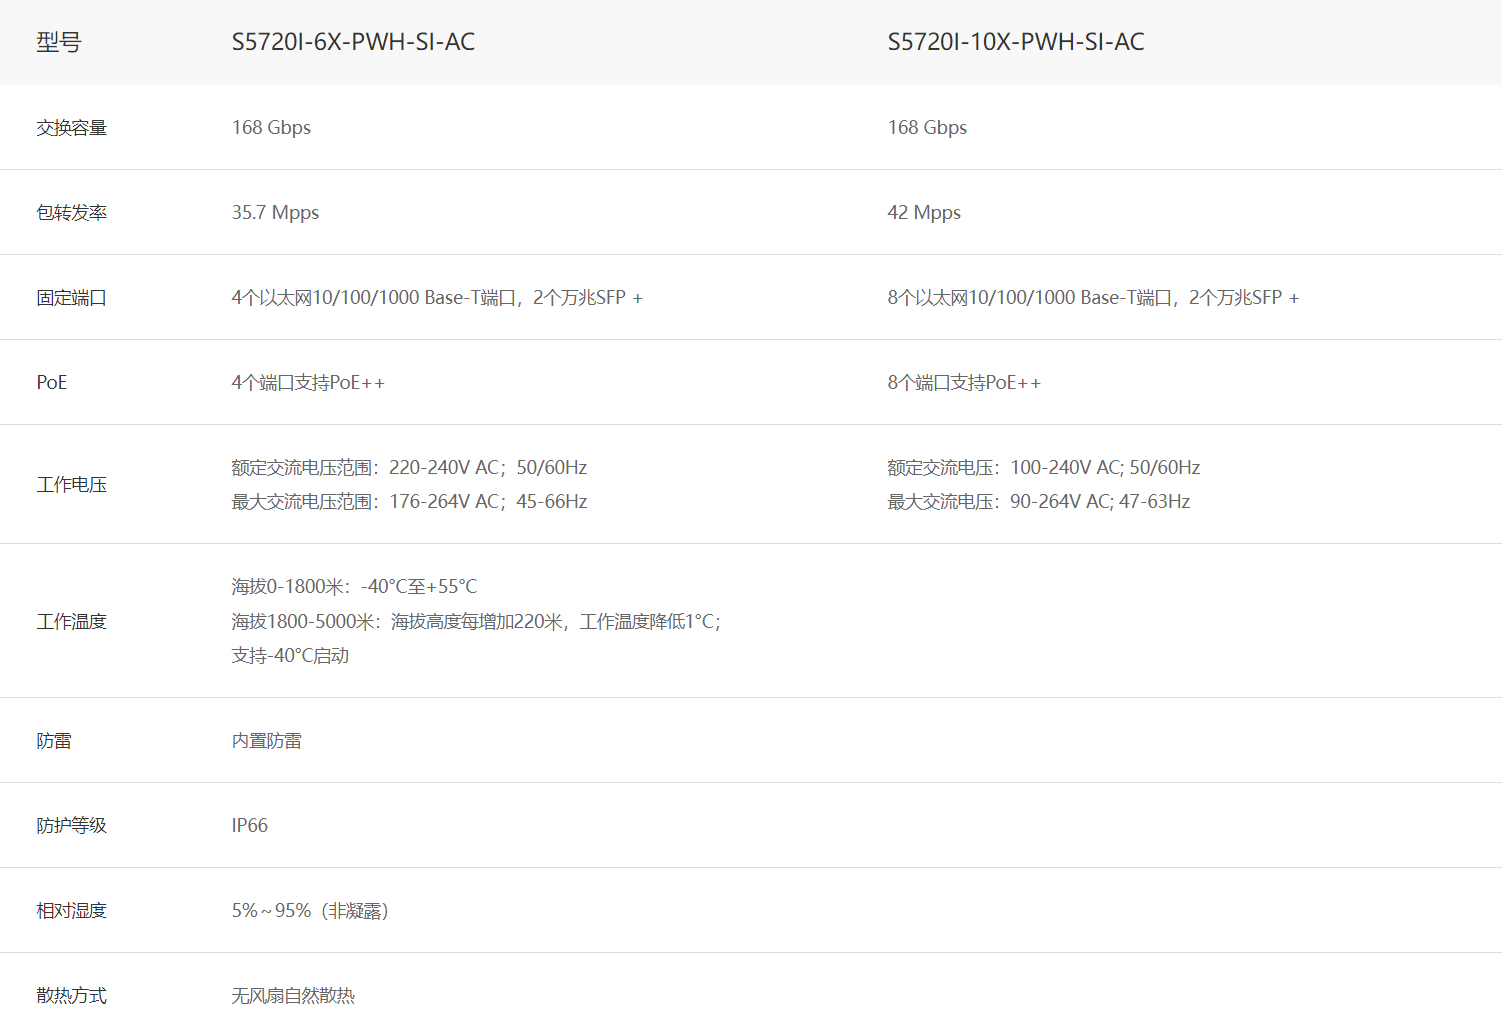Click the 固定端口 row label

(71, 298)
